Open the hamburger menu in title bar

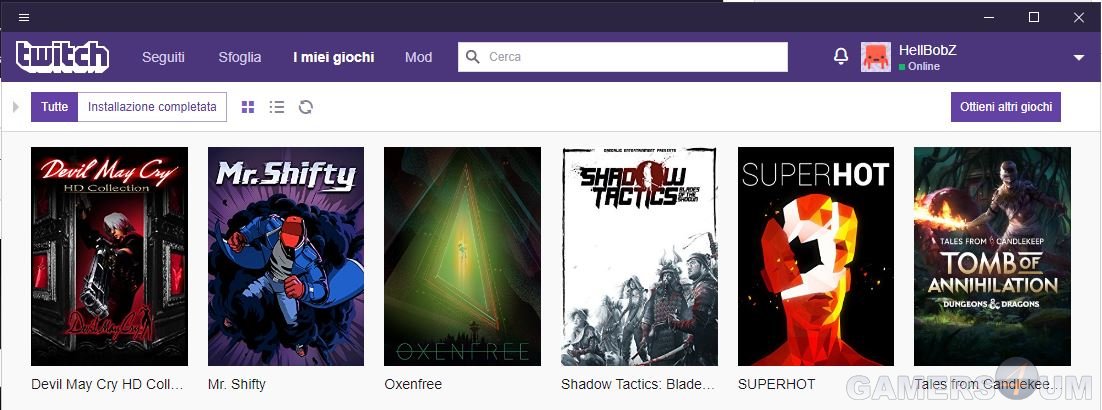24,18
